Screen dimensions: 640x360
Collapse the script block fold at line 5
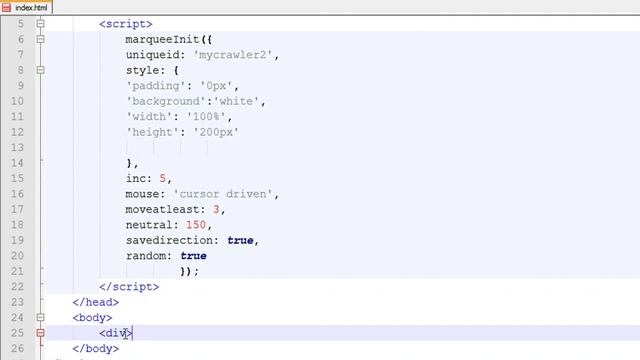[40, 24]
